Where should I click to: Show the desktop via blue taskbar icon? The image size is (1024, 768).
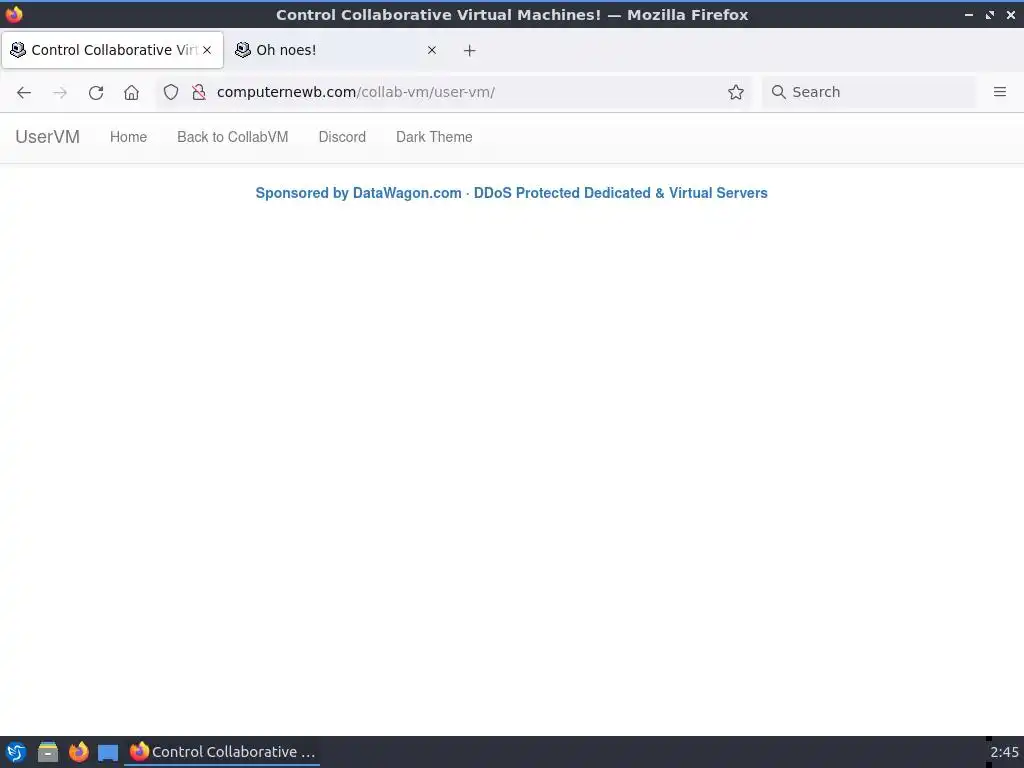[x=108, y=753]
